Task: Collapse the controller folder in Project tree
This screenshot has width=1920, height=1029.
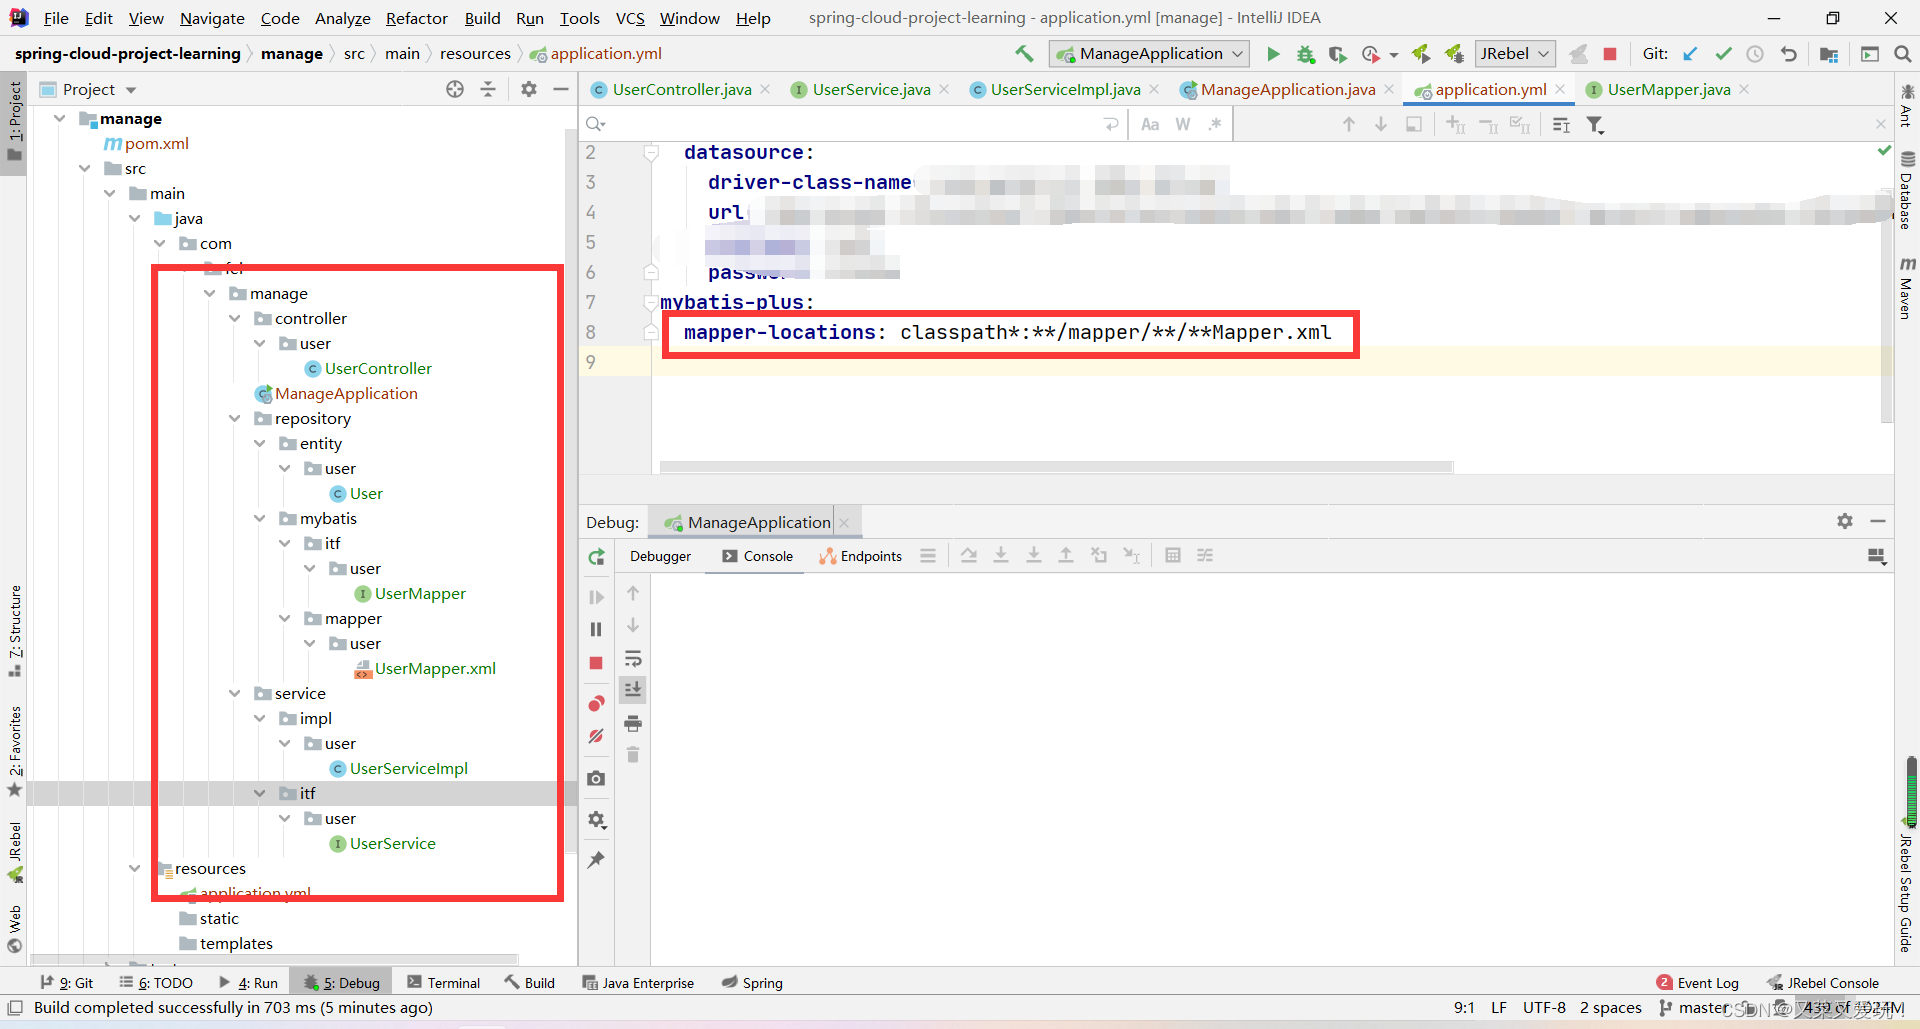Action: point(236,318)
